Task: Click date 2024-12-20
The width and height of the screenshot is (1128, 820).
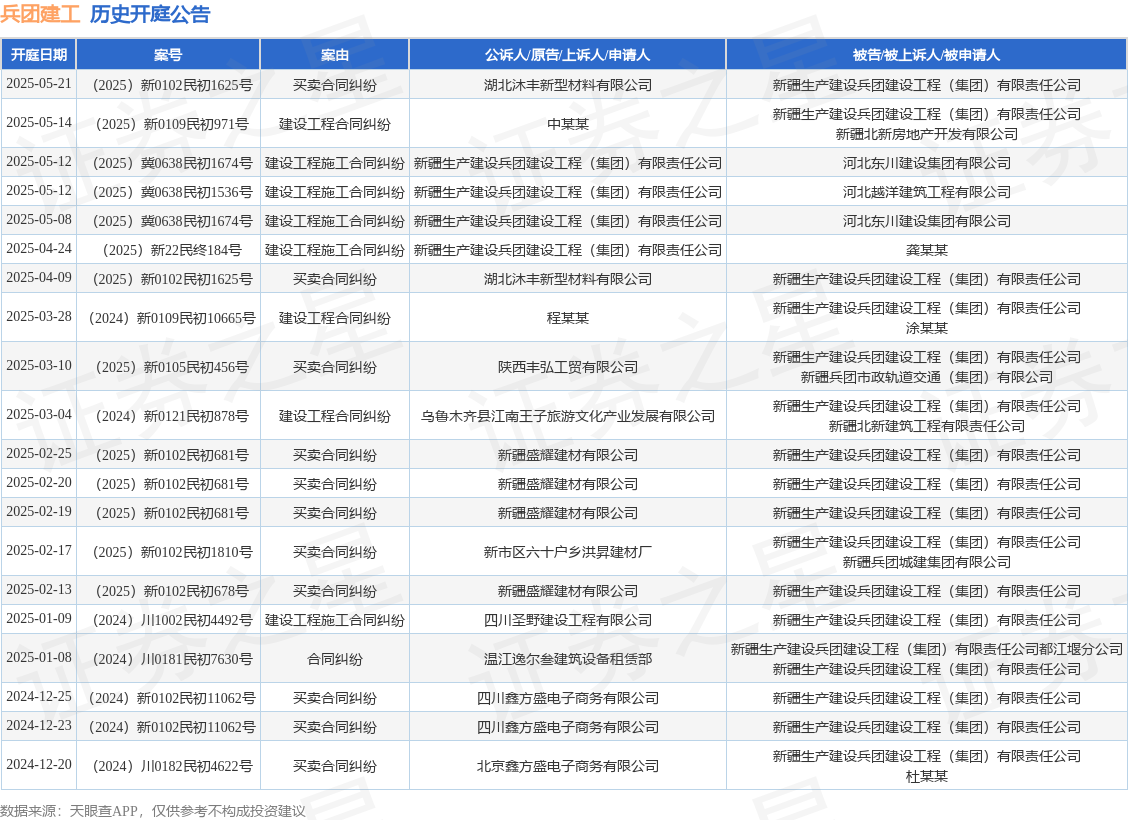Action: coord(39,764)
